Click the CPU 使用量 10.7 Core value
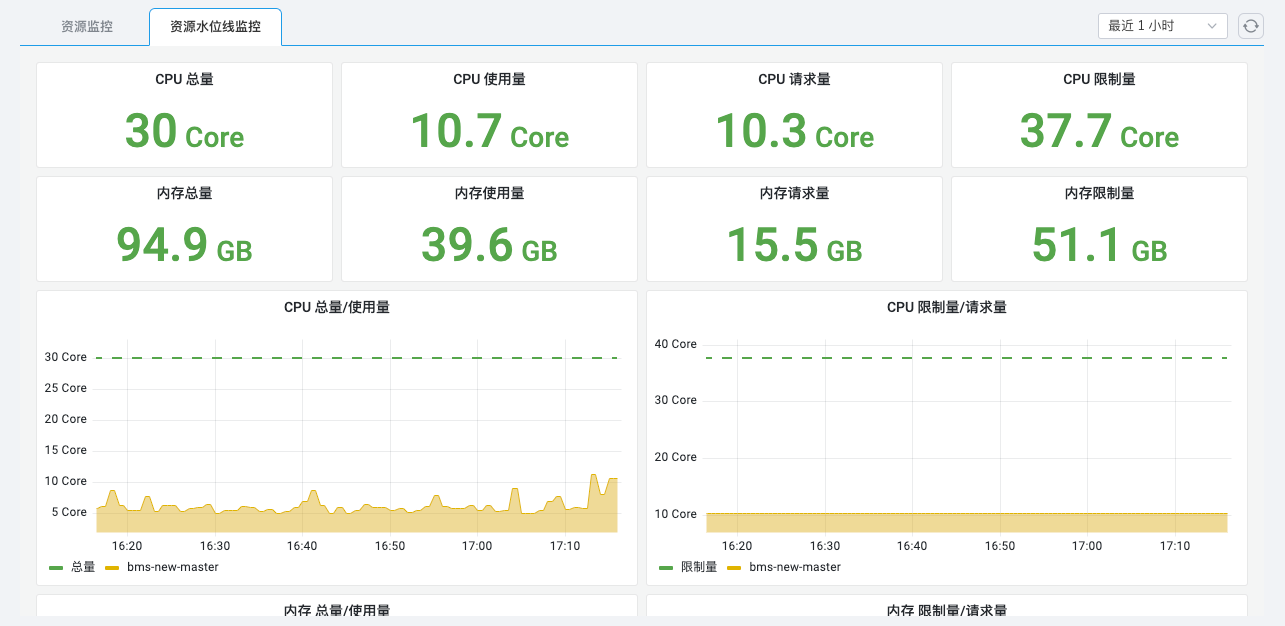 pyautogui.click(x=489, y=132)
